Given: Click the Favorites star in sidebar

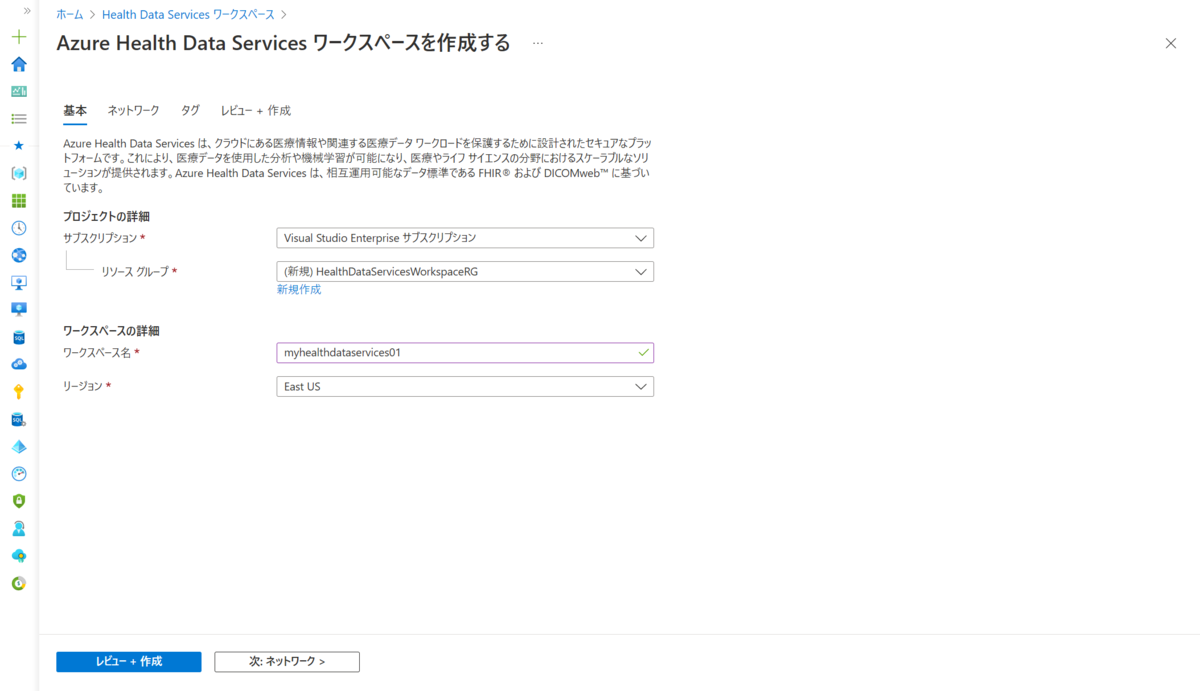Looking at the screenshot, I should point(18,146).
